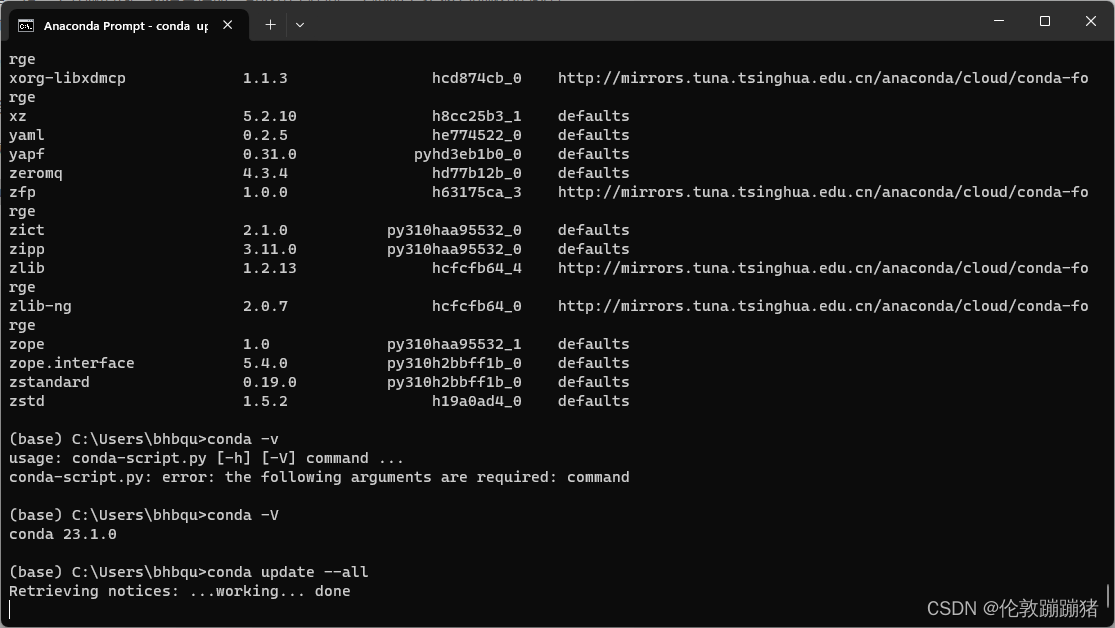Viewport: 1115px width, 628px height.
Task: Click the mirror URL next to xorg-libxdmcp
Action: click(x=830, y=77)
